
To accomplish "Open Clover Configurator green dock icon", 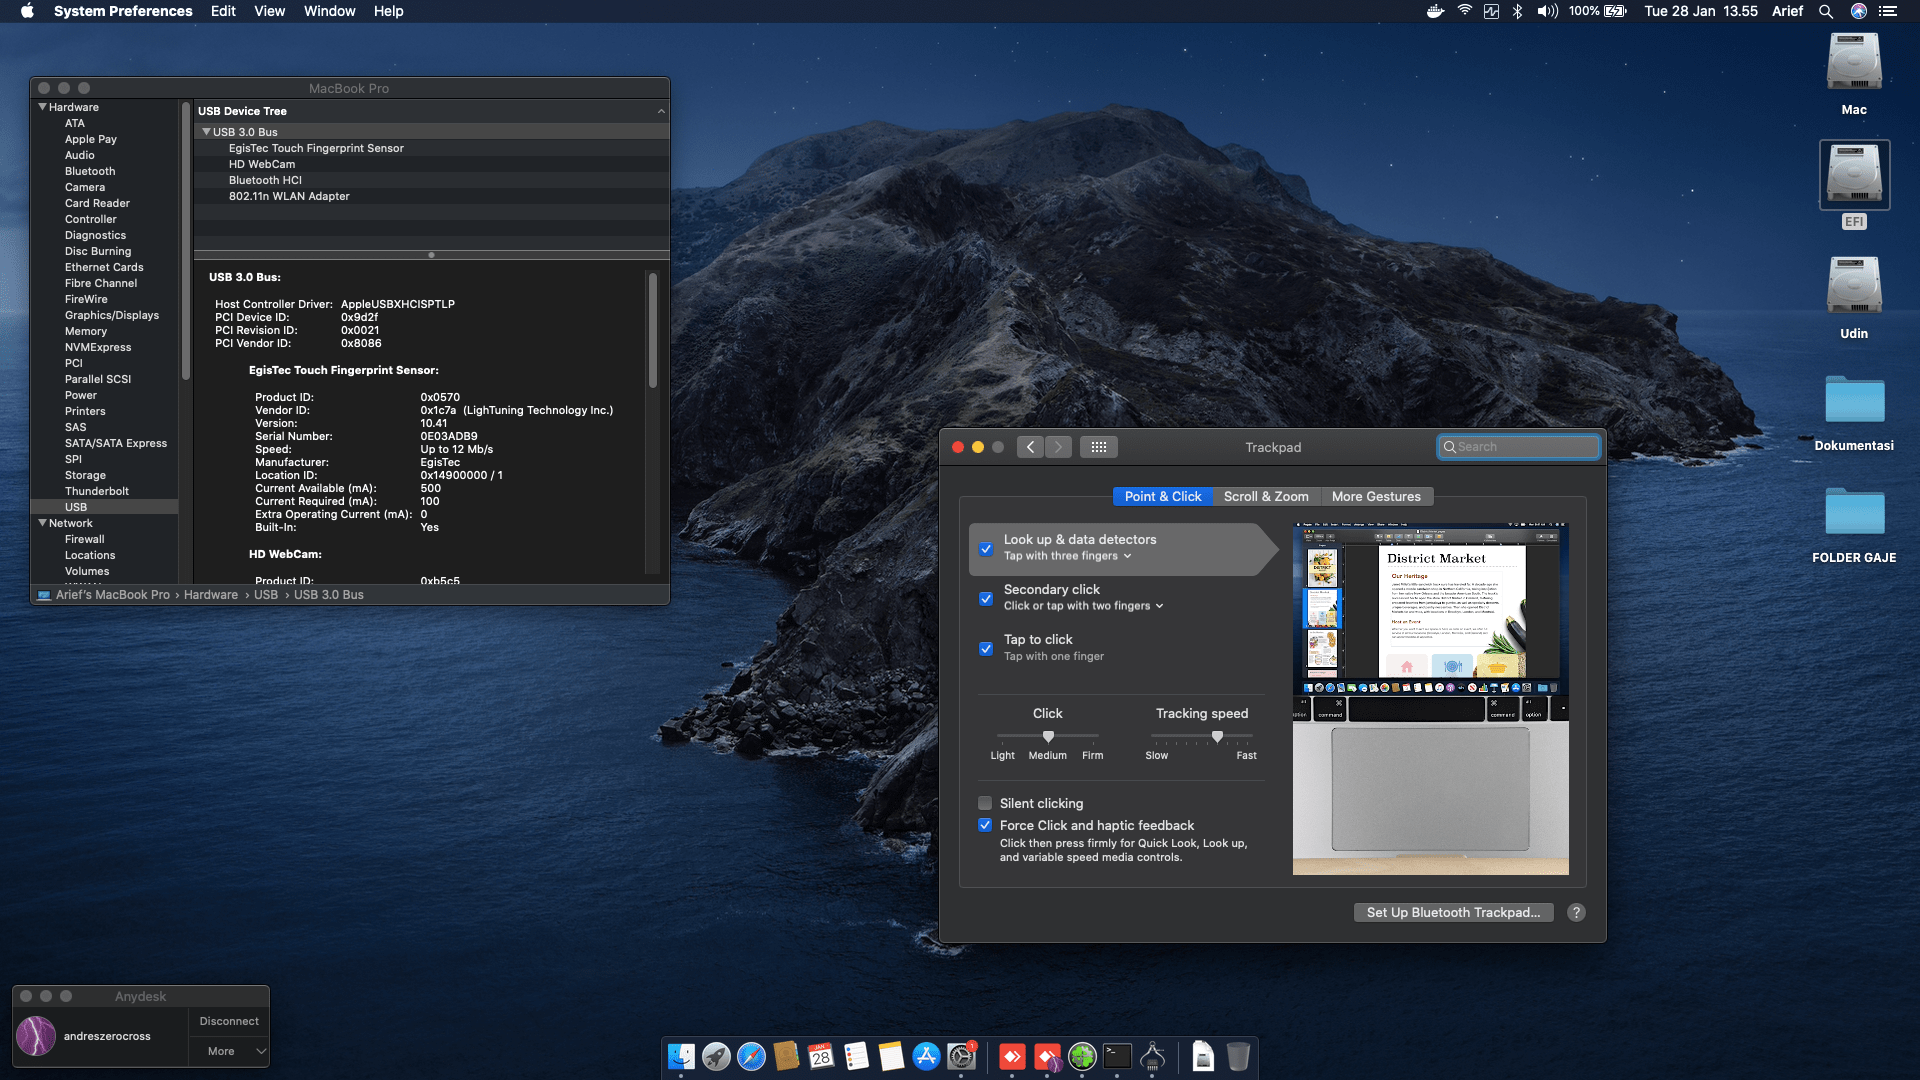I will click(x=1082, y=1056).
